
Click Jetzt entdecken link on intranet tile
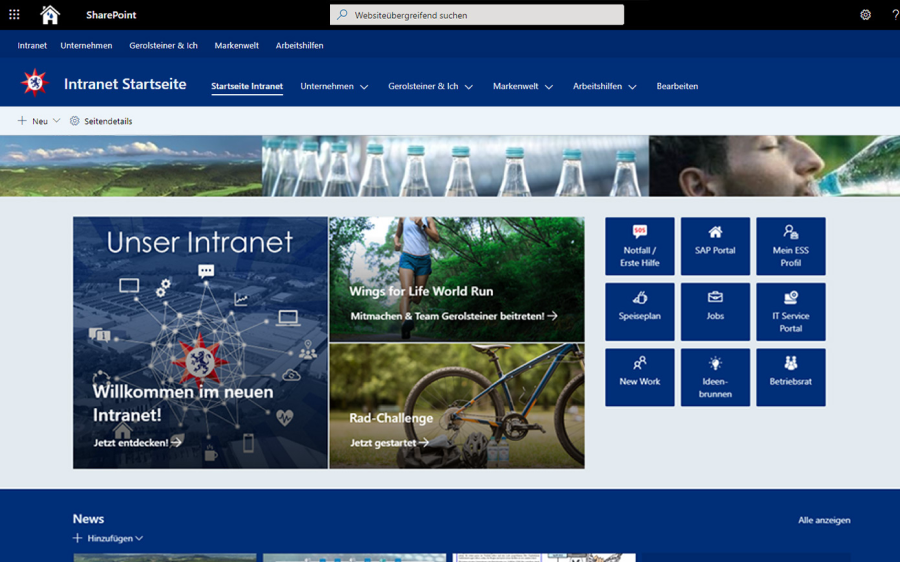[138, 442]
